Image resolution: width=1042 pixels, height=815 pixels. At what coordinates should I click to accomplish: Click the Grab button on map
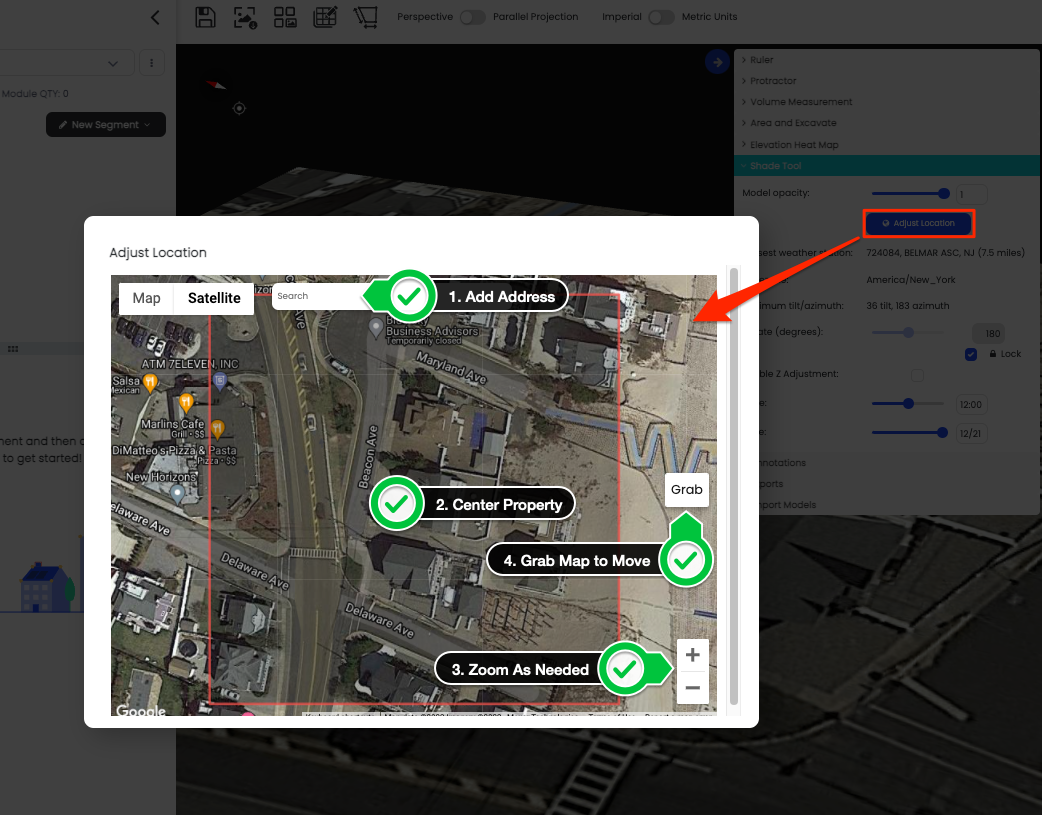686,490
